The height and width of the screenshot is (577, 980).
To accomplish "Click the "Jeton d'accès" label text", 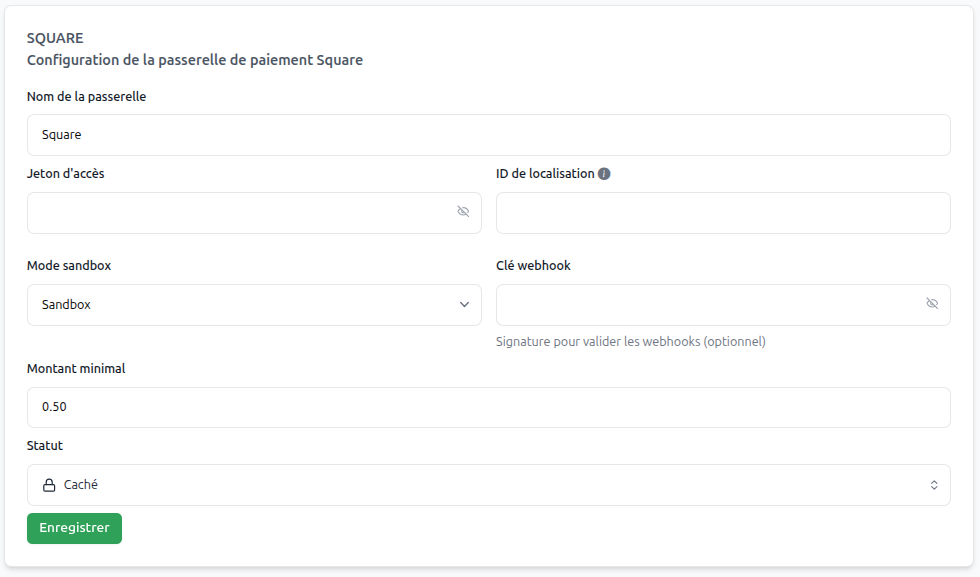I will point(66,173).
